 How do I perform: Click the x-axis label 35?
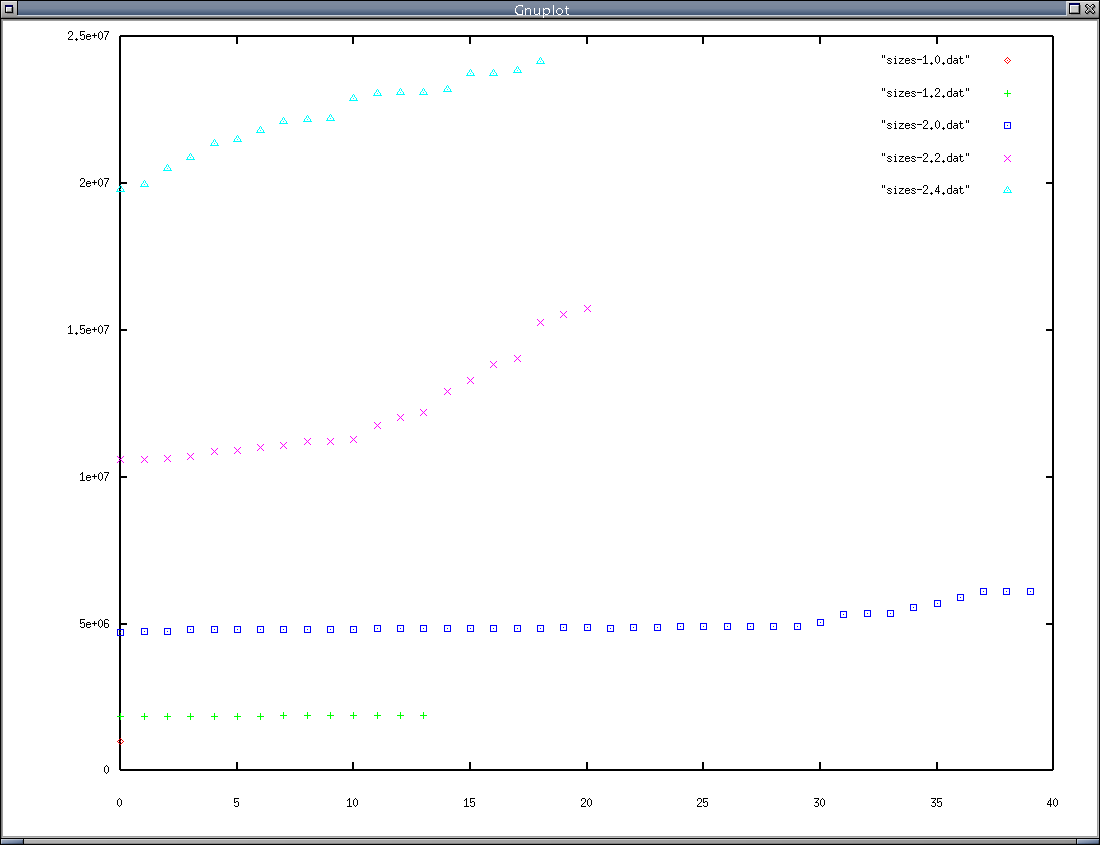pyautogui.click(x=937, y=803)
